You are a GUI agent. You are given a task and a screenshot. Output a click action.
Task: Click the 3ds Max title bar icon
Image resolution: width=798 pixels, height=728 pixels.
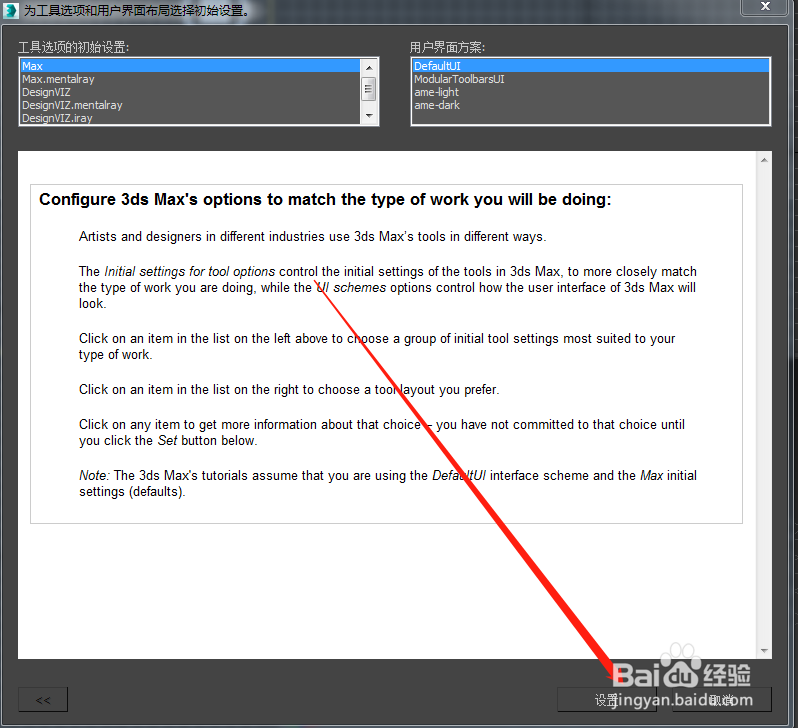tap(11, 11)
